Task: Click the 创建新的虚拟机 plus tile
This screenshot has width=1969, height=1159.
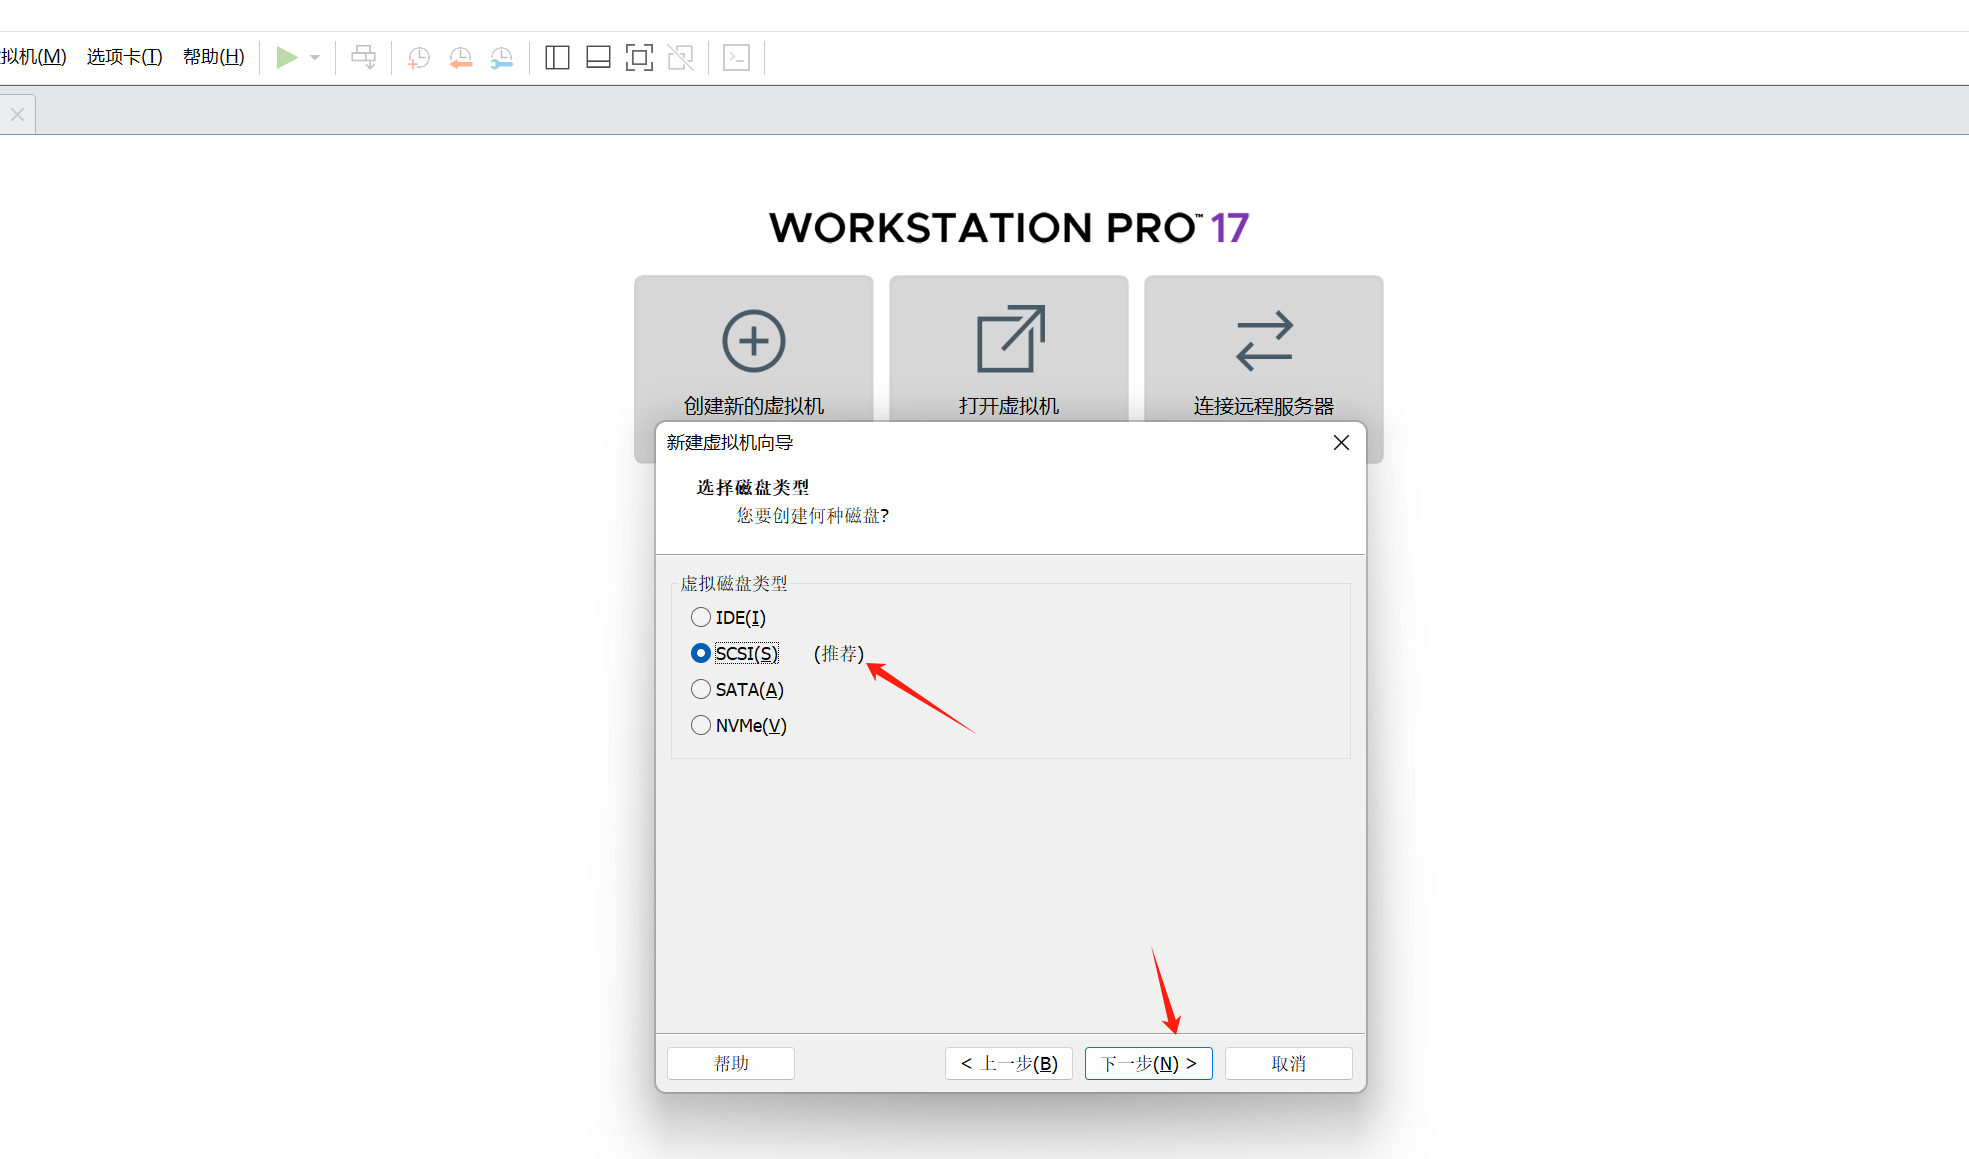Action: tap(754, 350)
